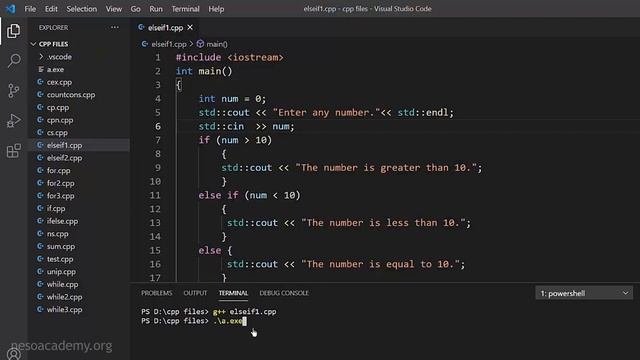Image resolution: width=640 pixels, height=360 pixels.
Task: Click the EXPLORER panel title
Action: (53, 27)
